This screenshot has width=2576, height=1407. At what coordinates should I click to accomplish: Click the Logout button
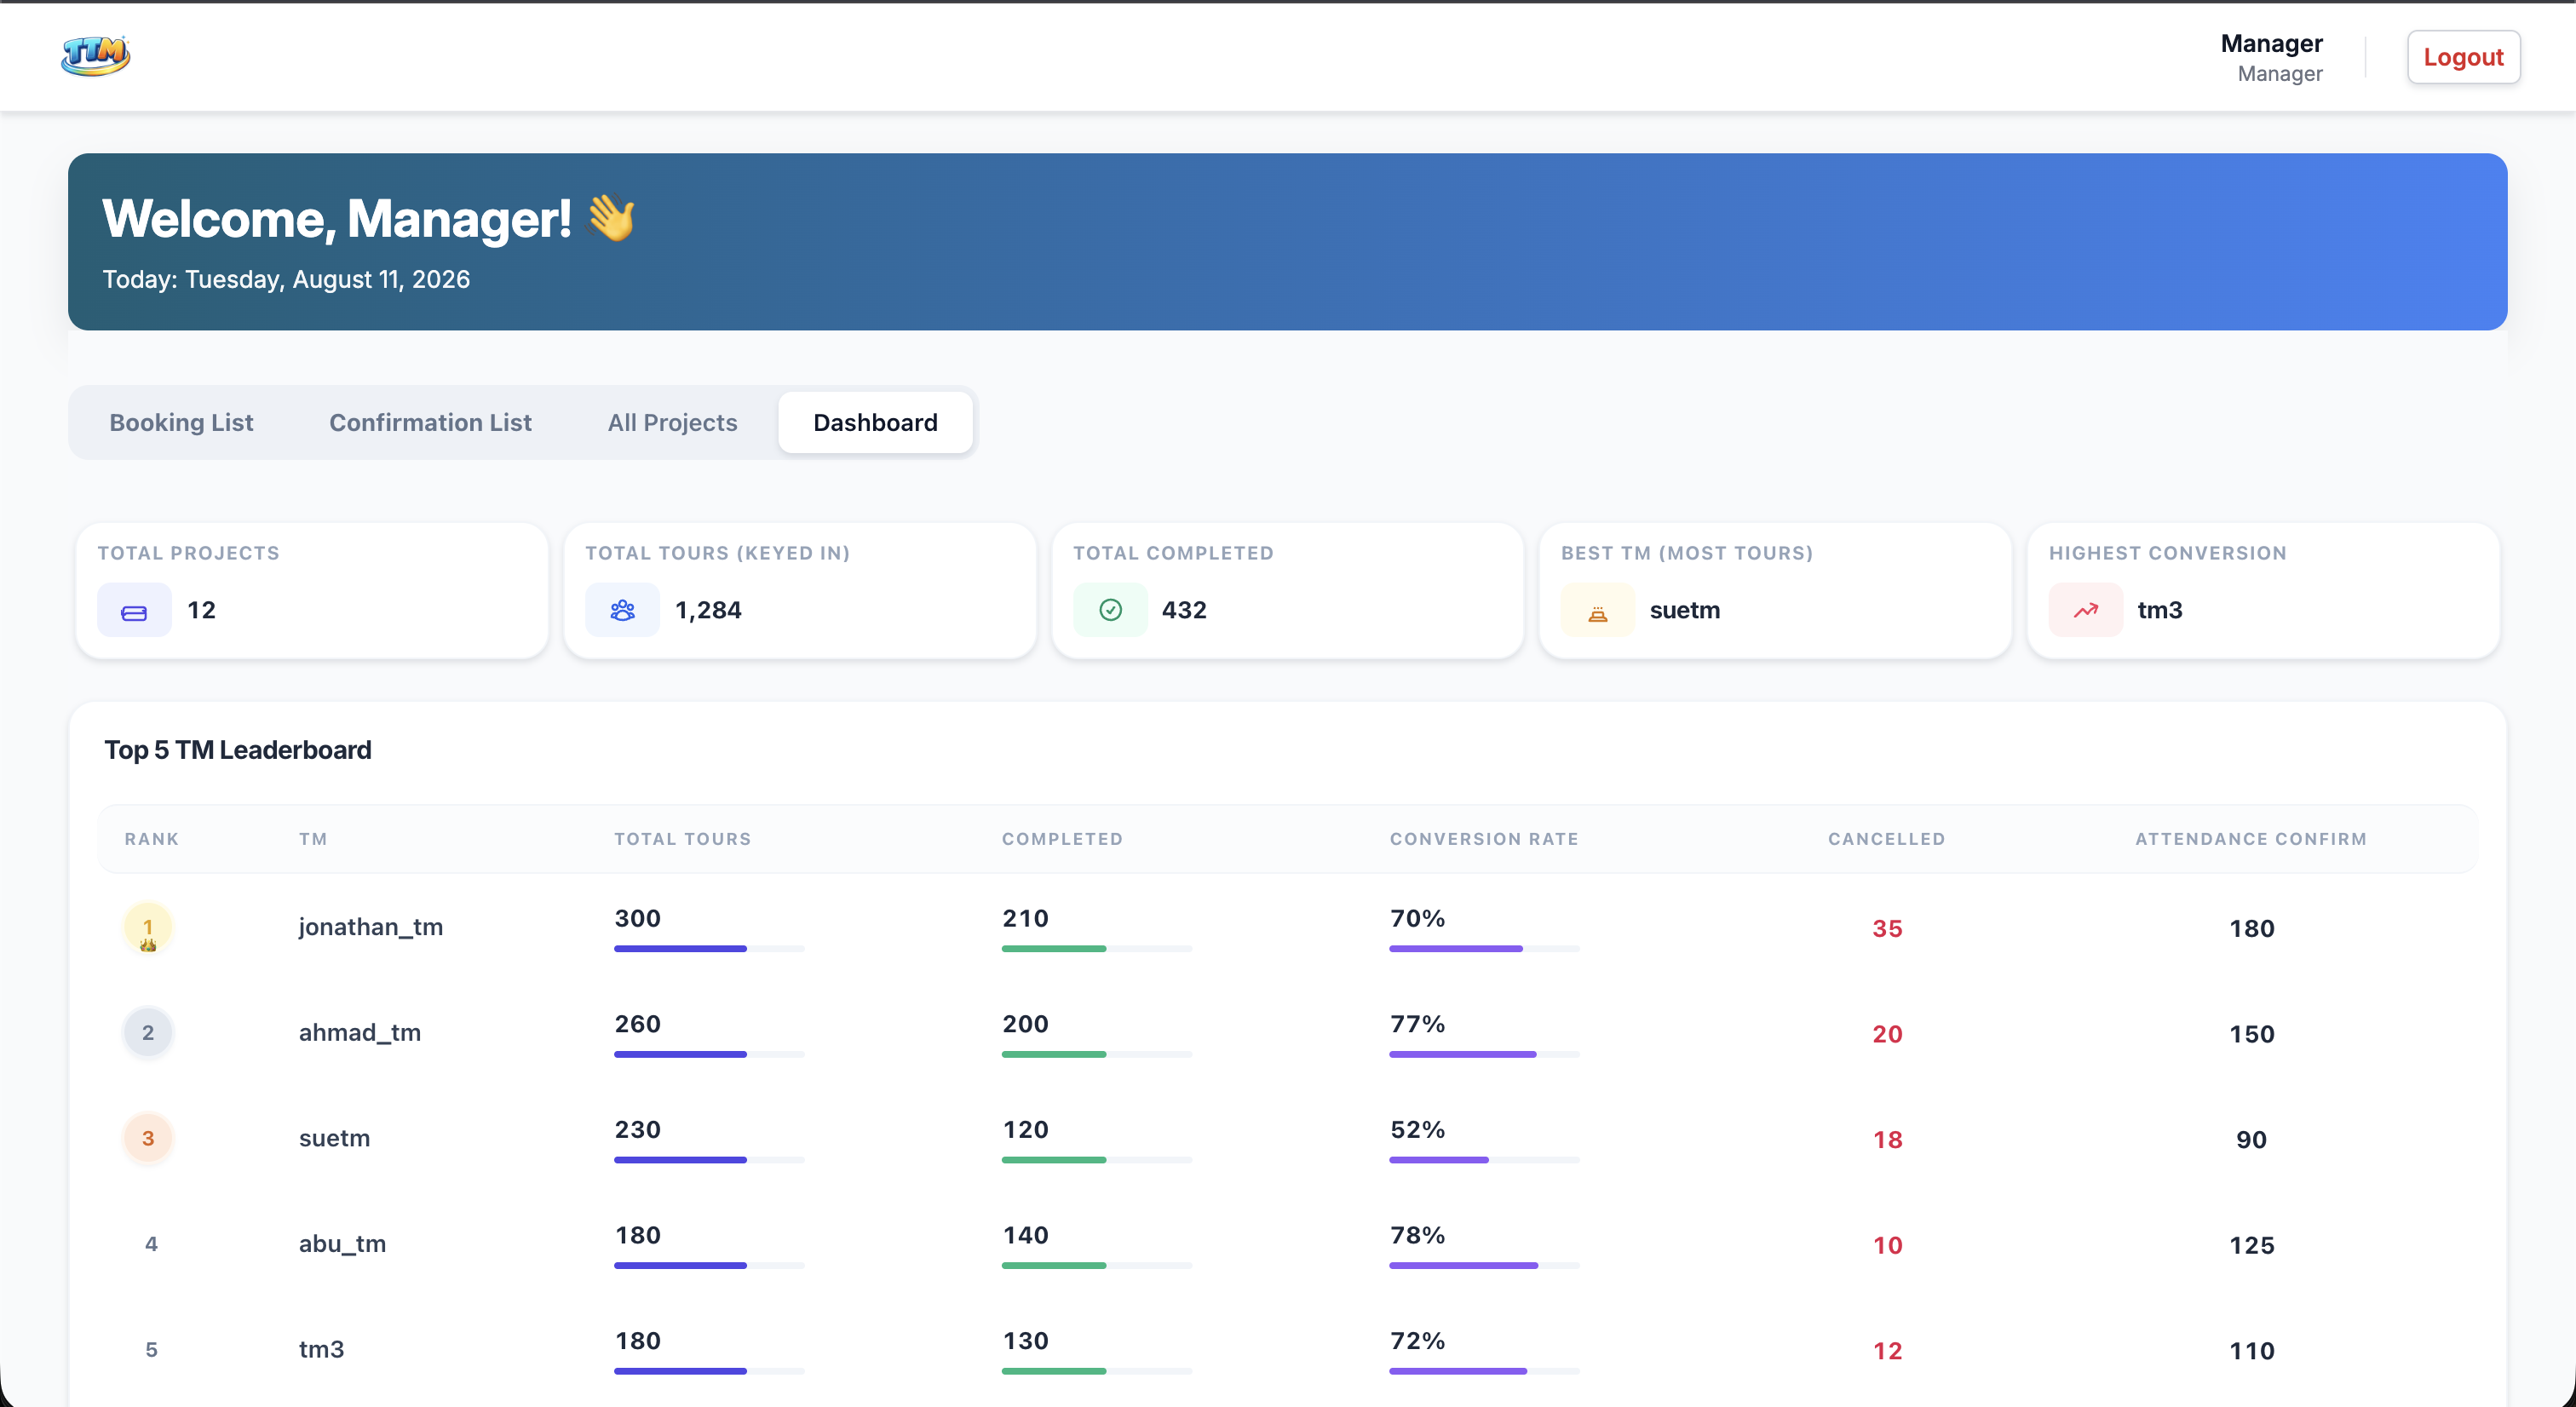tap(2463, 57)
